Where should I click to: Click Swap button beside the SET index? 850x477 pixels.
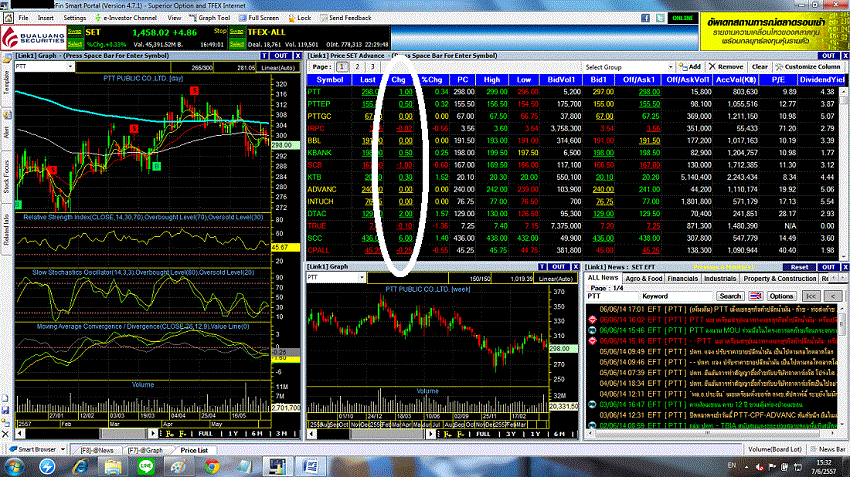(x=75, y=32)
